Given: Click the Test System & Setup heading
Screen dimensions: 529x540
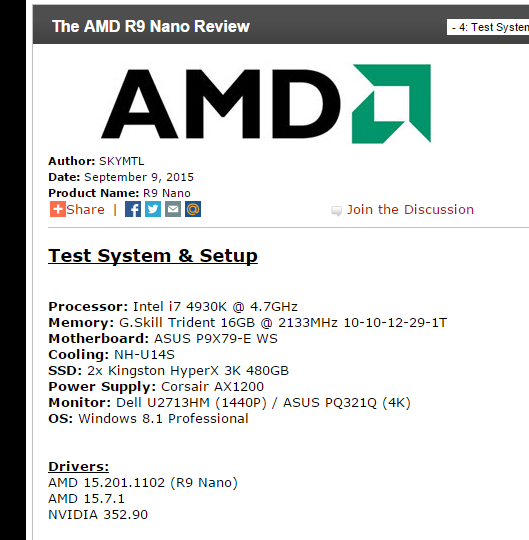Looking at the screenshot, I should 153,256.
